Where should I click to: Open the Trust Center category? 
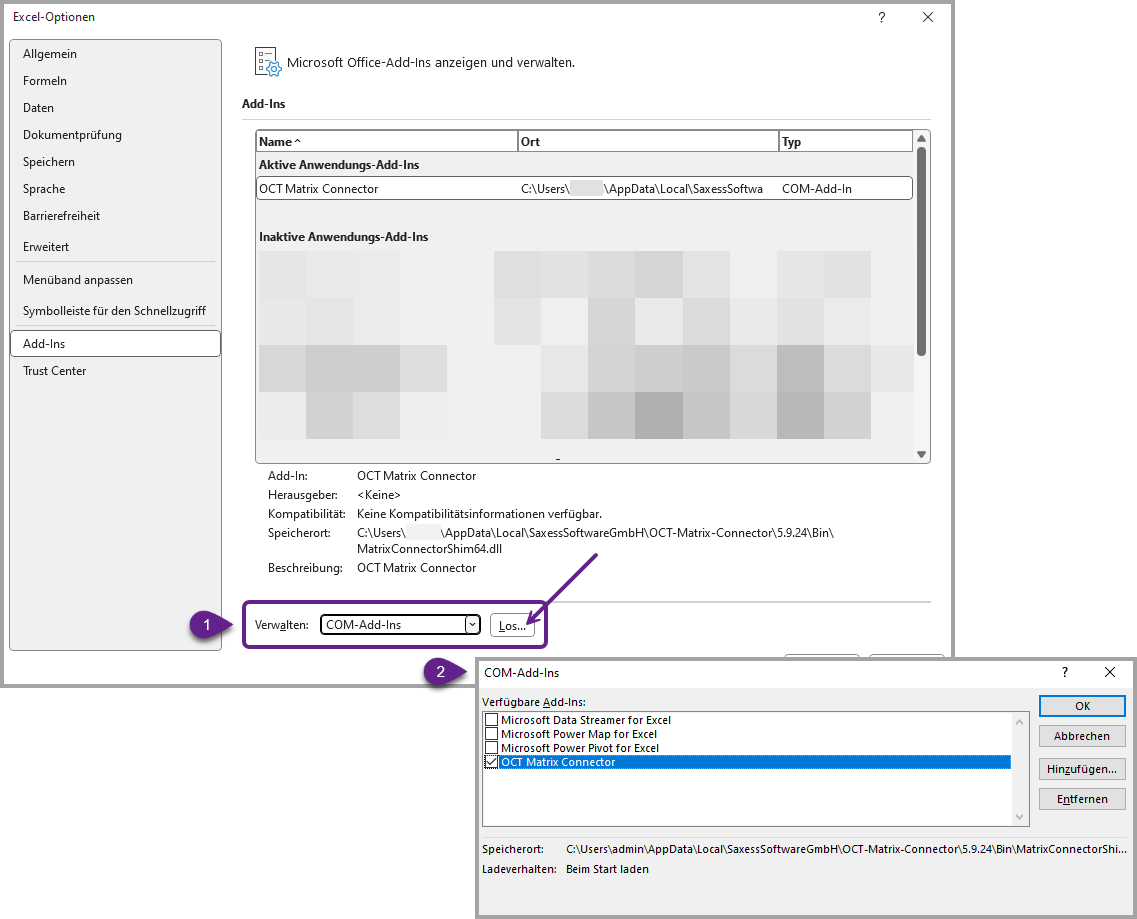click(x=55, y=371)
